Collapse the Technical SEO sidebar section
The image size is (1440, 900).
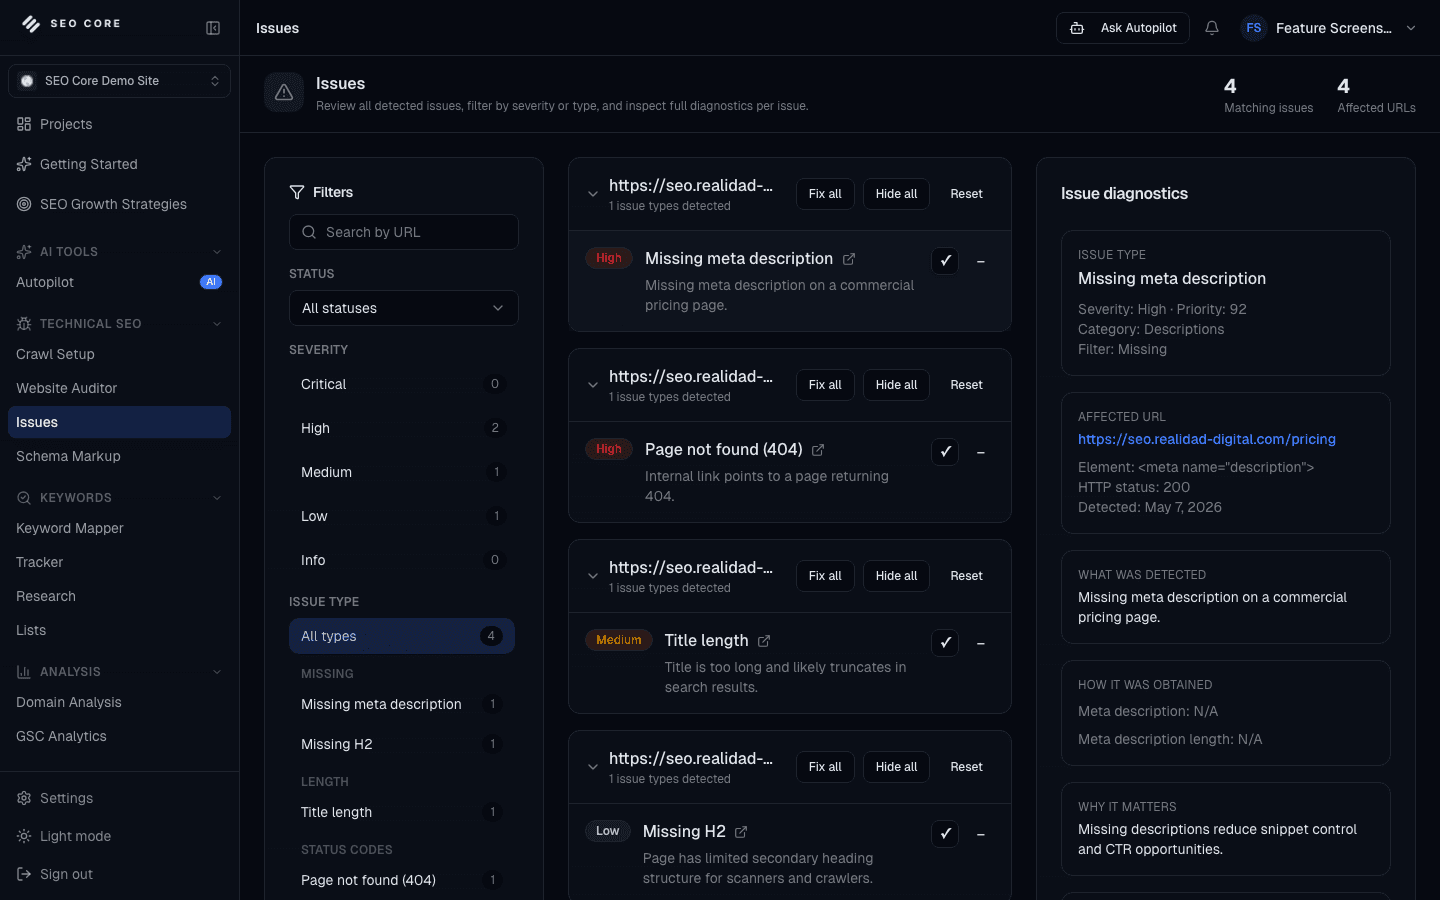(217, 324)
